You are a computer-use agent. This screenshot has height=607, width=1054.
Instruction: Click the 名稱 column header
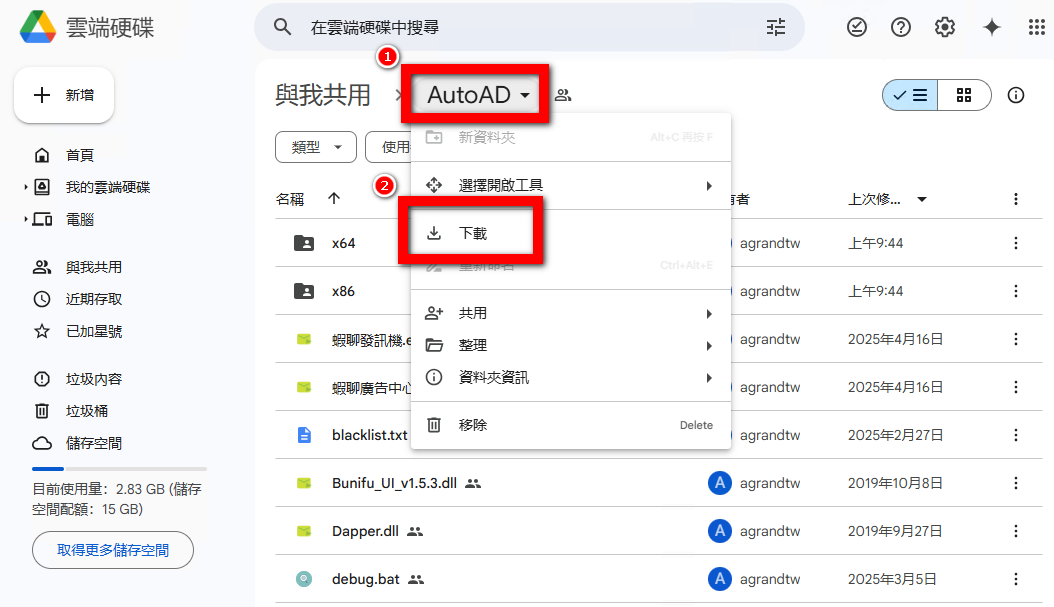(290, 199)
